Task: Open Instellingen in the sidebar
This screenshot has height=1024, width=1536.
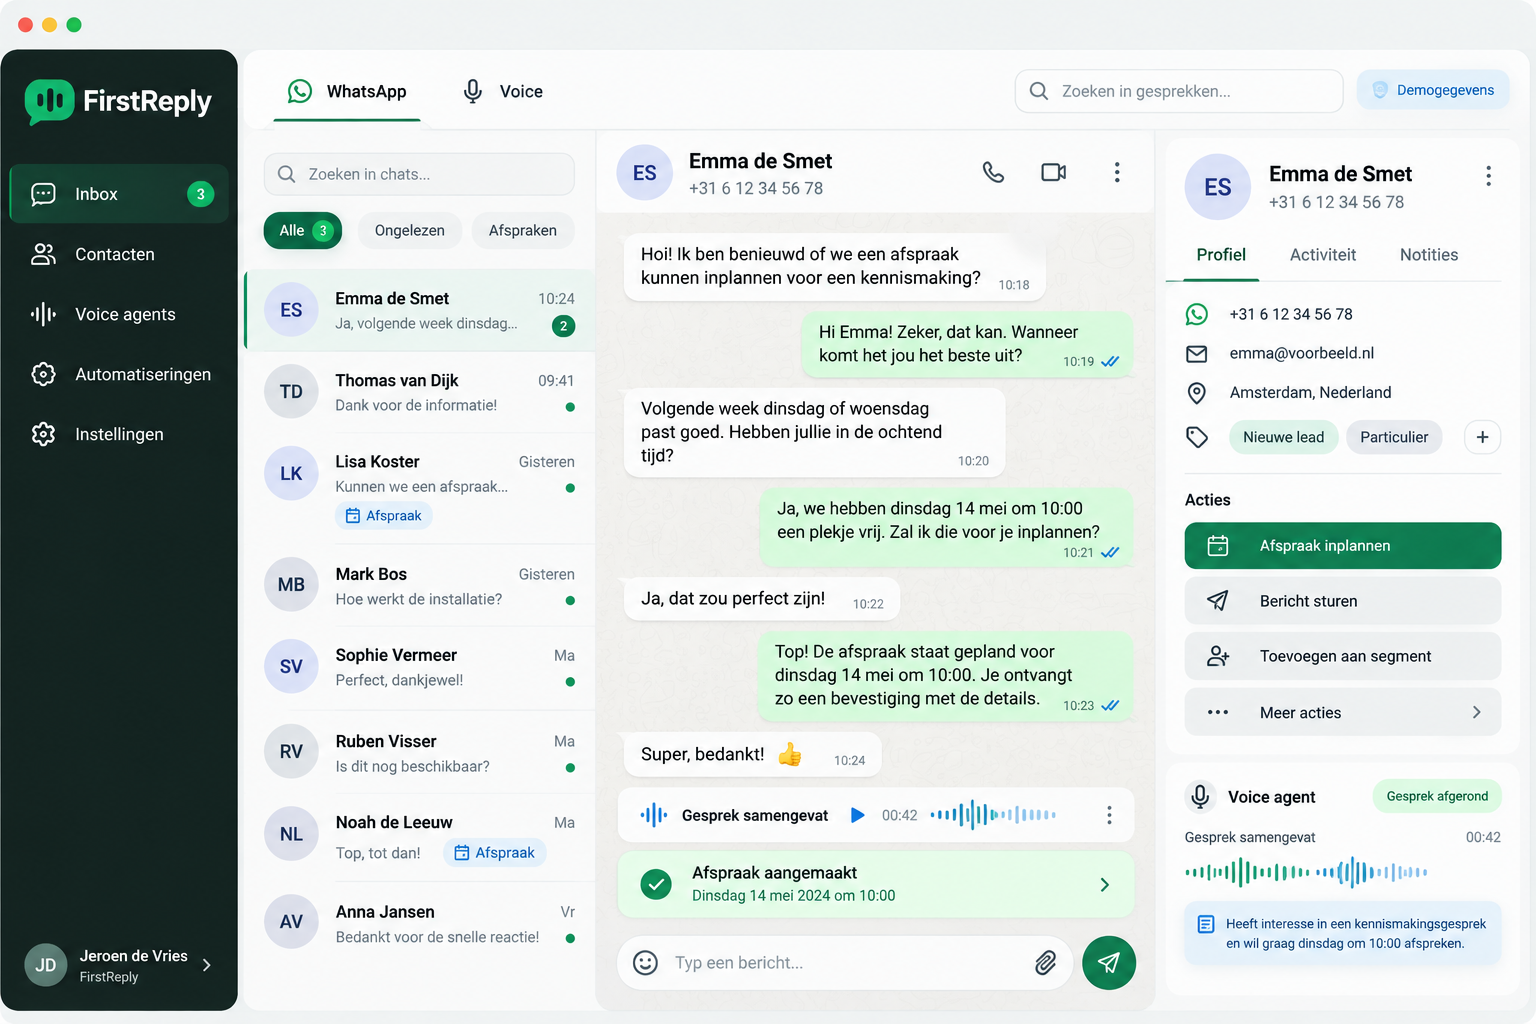Action: [x=119, y=434]
